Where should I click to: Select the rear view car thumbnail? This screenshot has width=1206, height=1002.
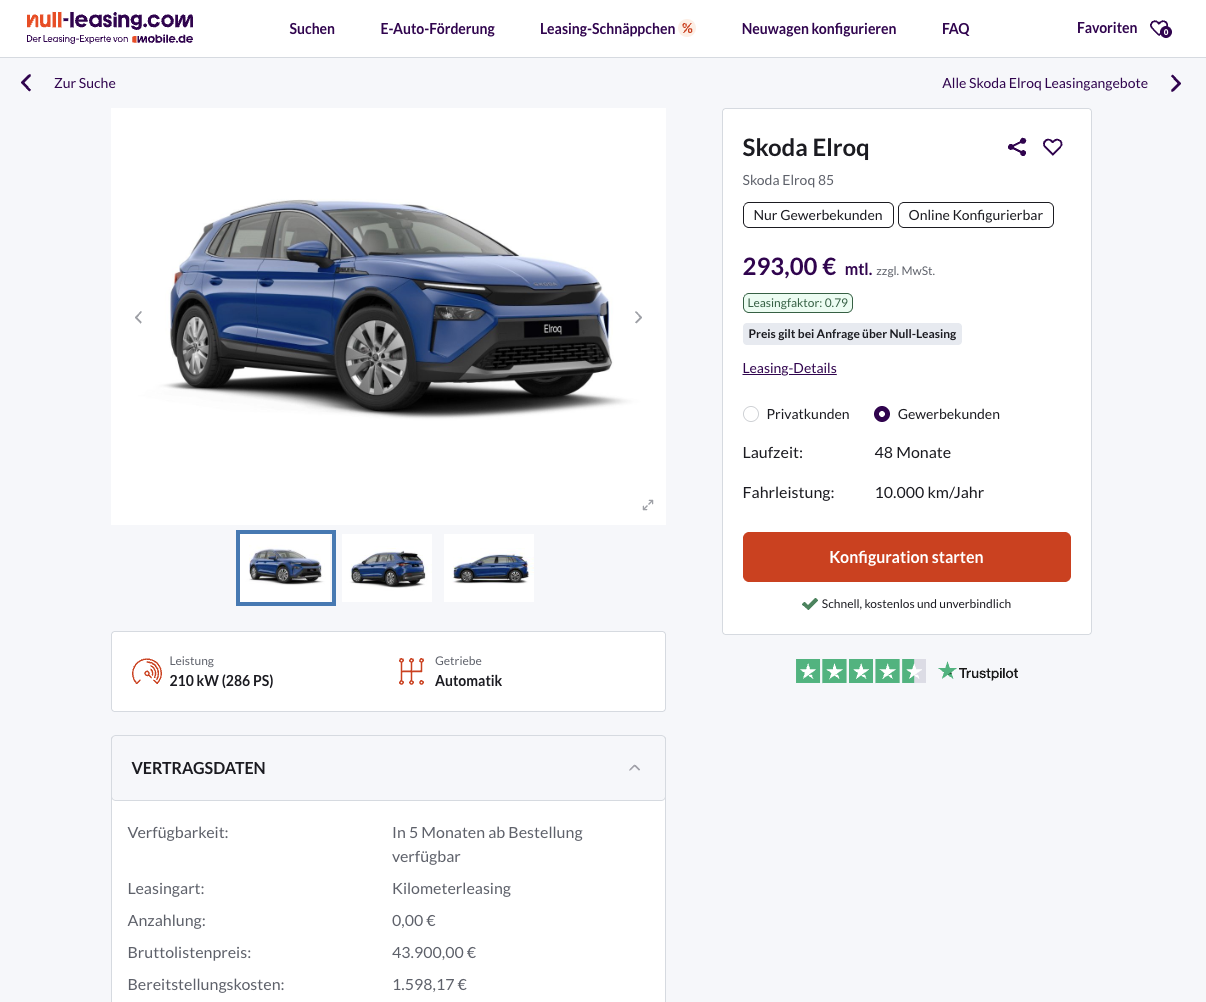[x=387, y=568]
